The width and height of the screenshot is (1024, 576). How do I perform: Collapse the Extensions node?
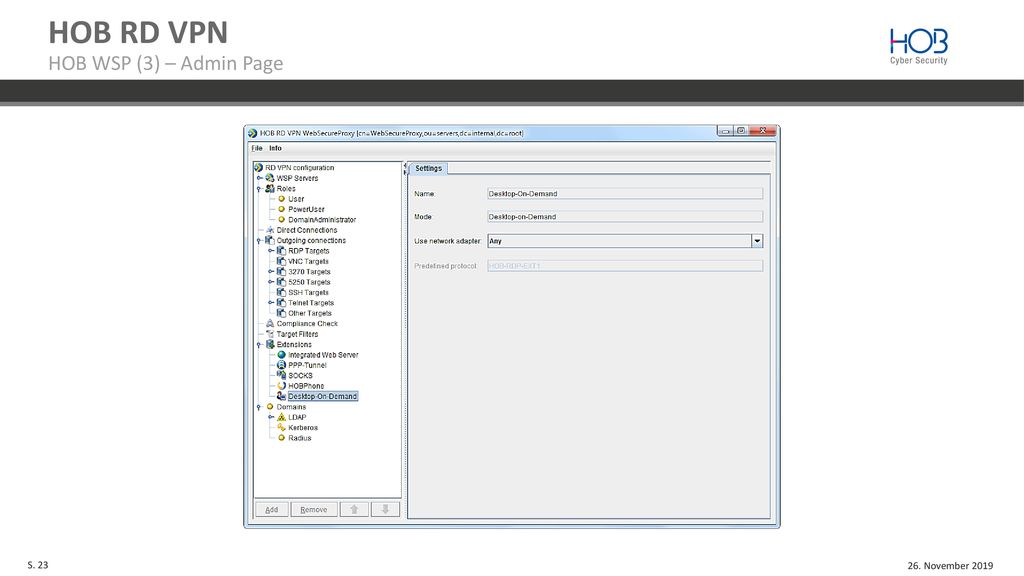[x=259, y=345]
